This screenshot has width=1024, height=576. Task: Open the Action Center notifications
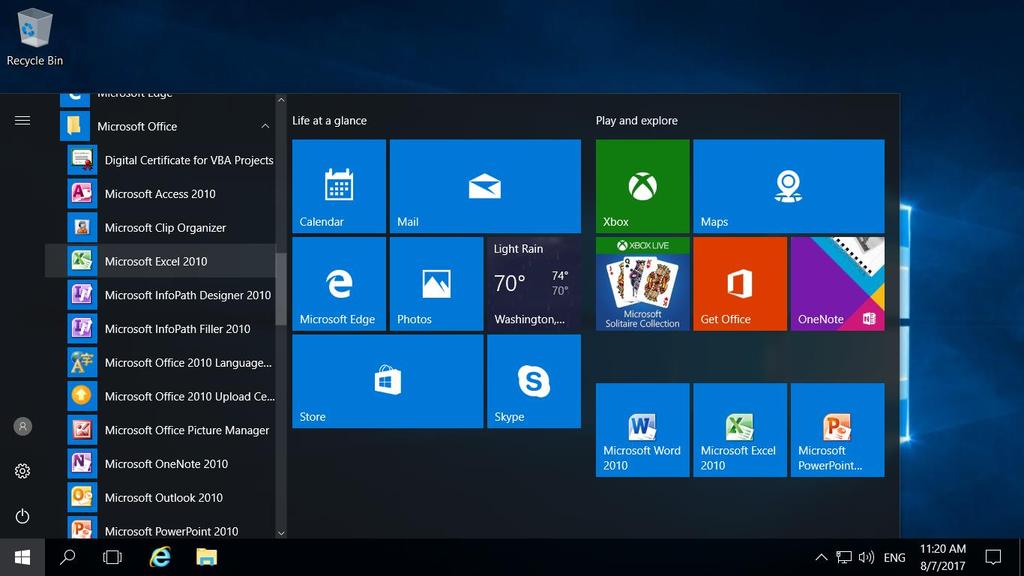993,557
